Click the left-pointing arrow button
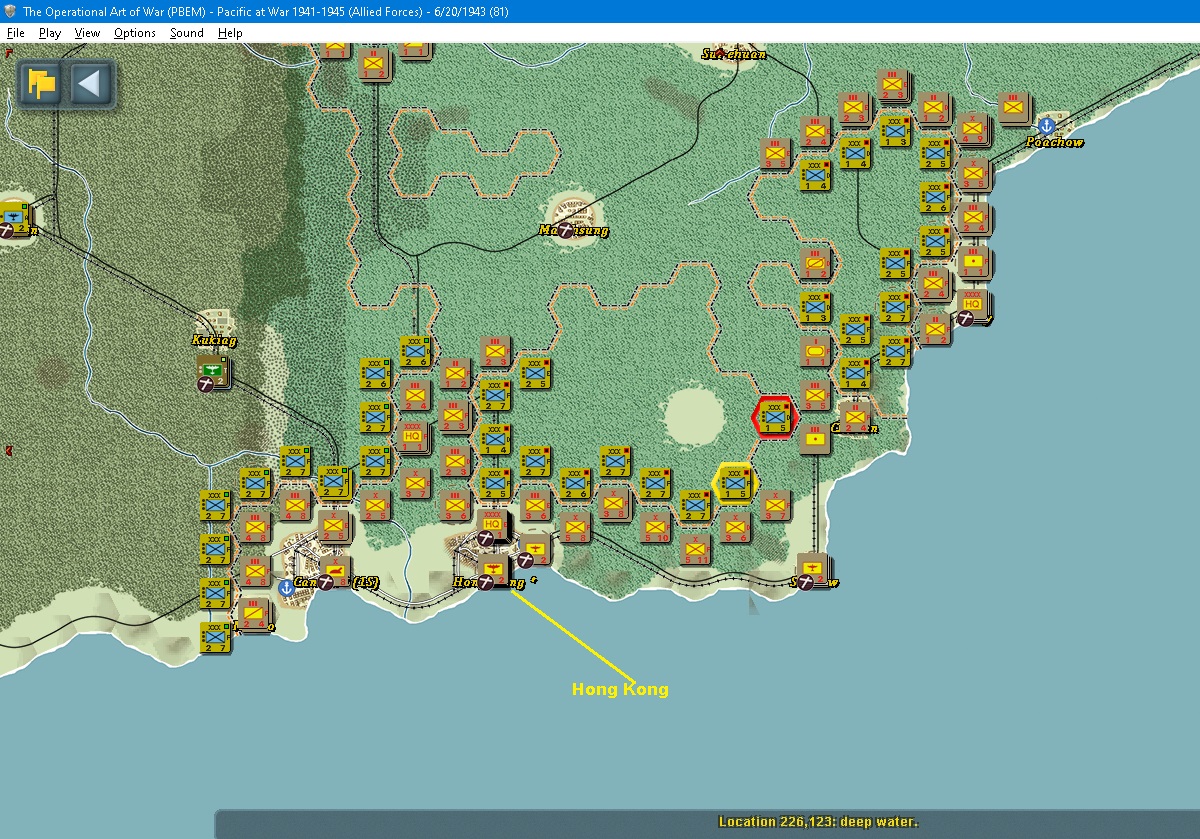Image resolution: width=1200 pixels, height=839 pixels. pyautogui.click(x=90, y=83)
